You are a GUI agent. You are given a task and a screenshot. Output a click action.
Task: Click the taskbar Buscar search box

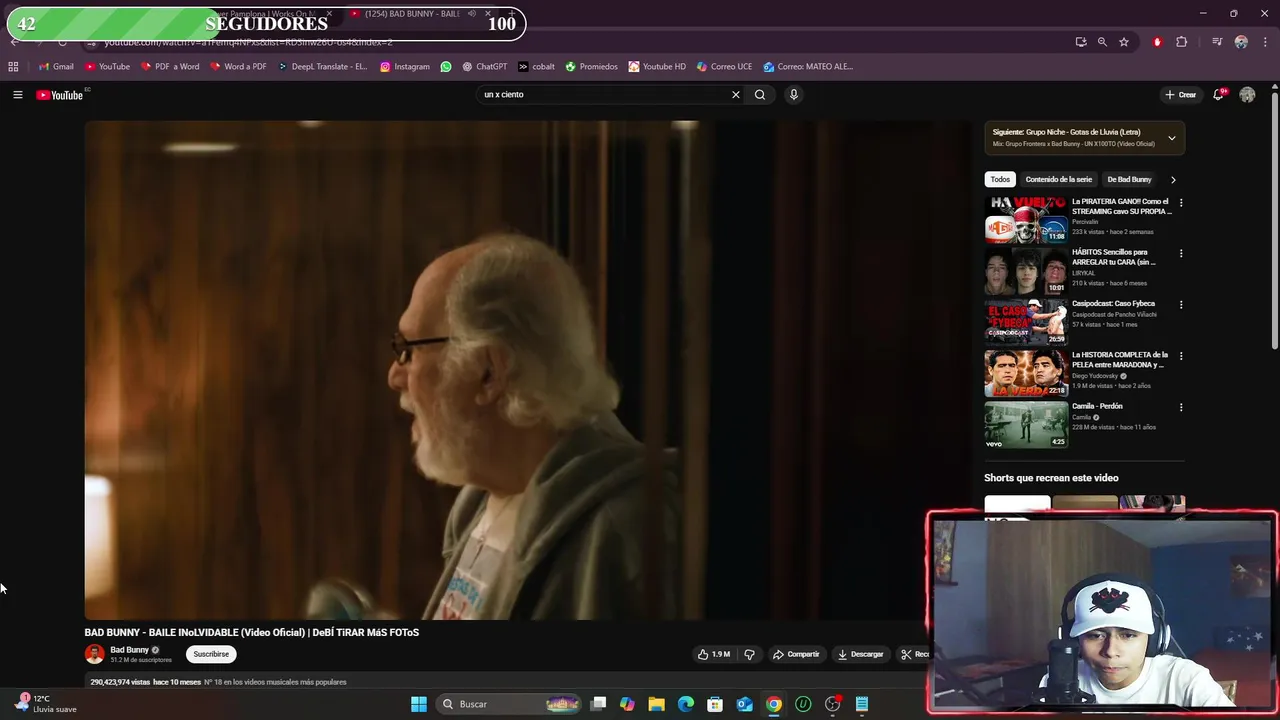[x=510, y=704]
